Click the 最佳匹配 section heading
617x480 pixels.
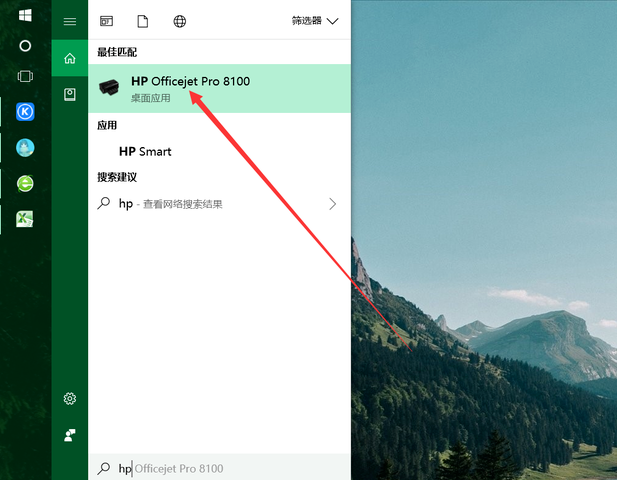pyautogui.click(x=117, y=52)
